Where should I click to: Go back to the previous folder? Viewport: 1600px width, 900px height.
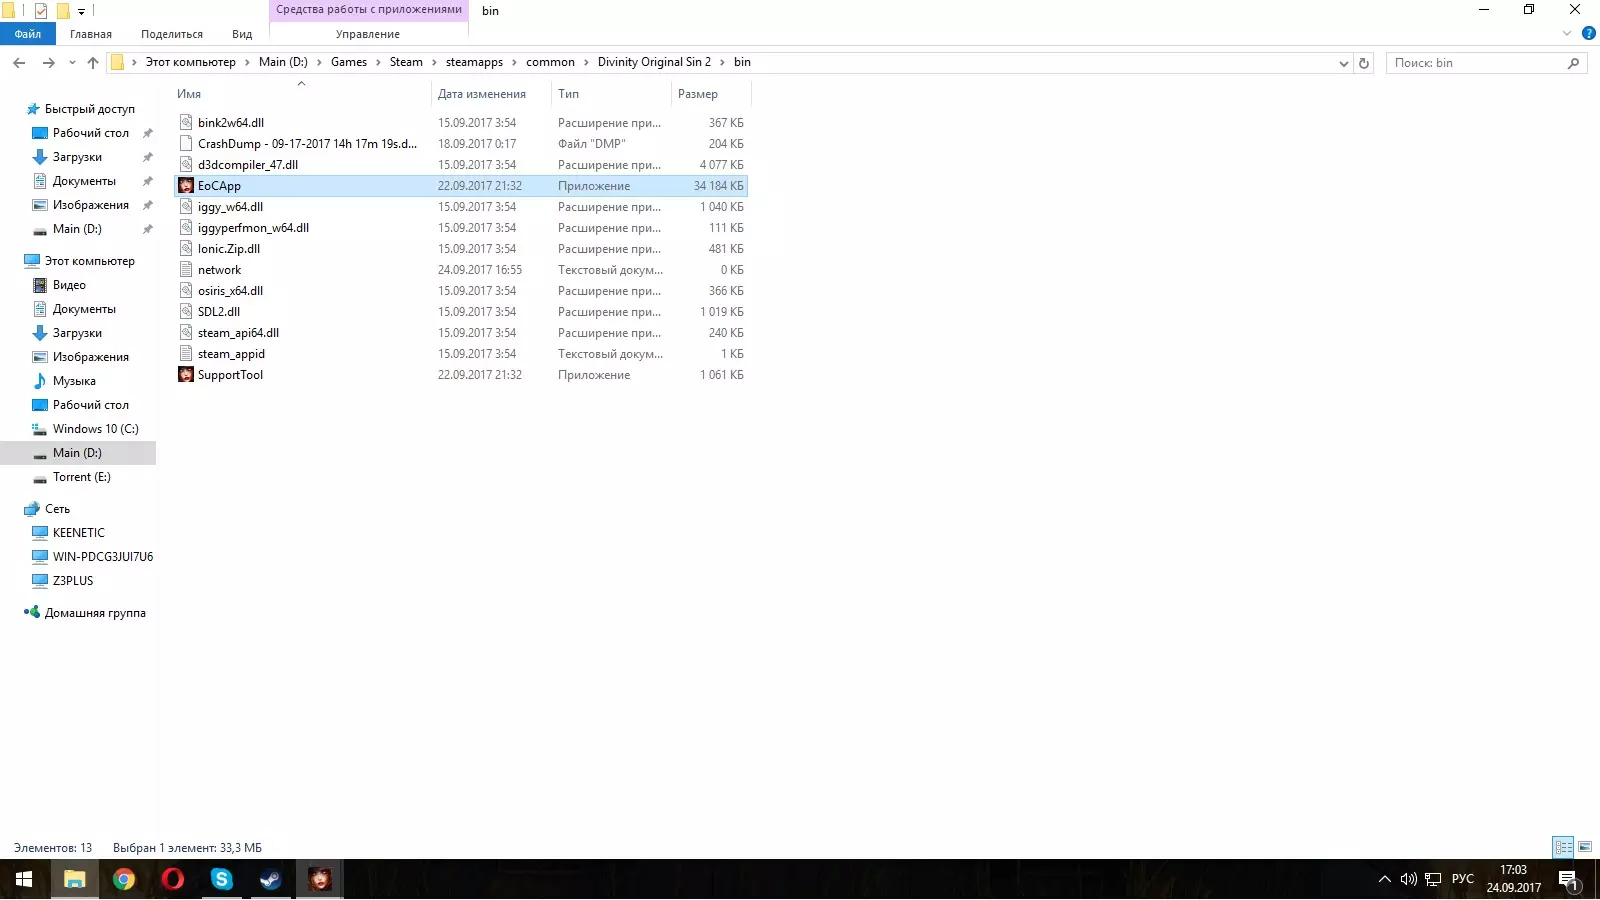click(x=19, y=63)
